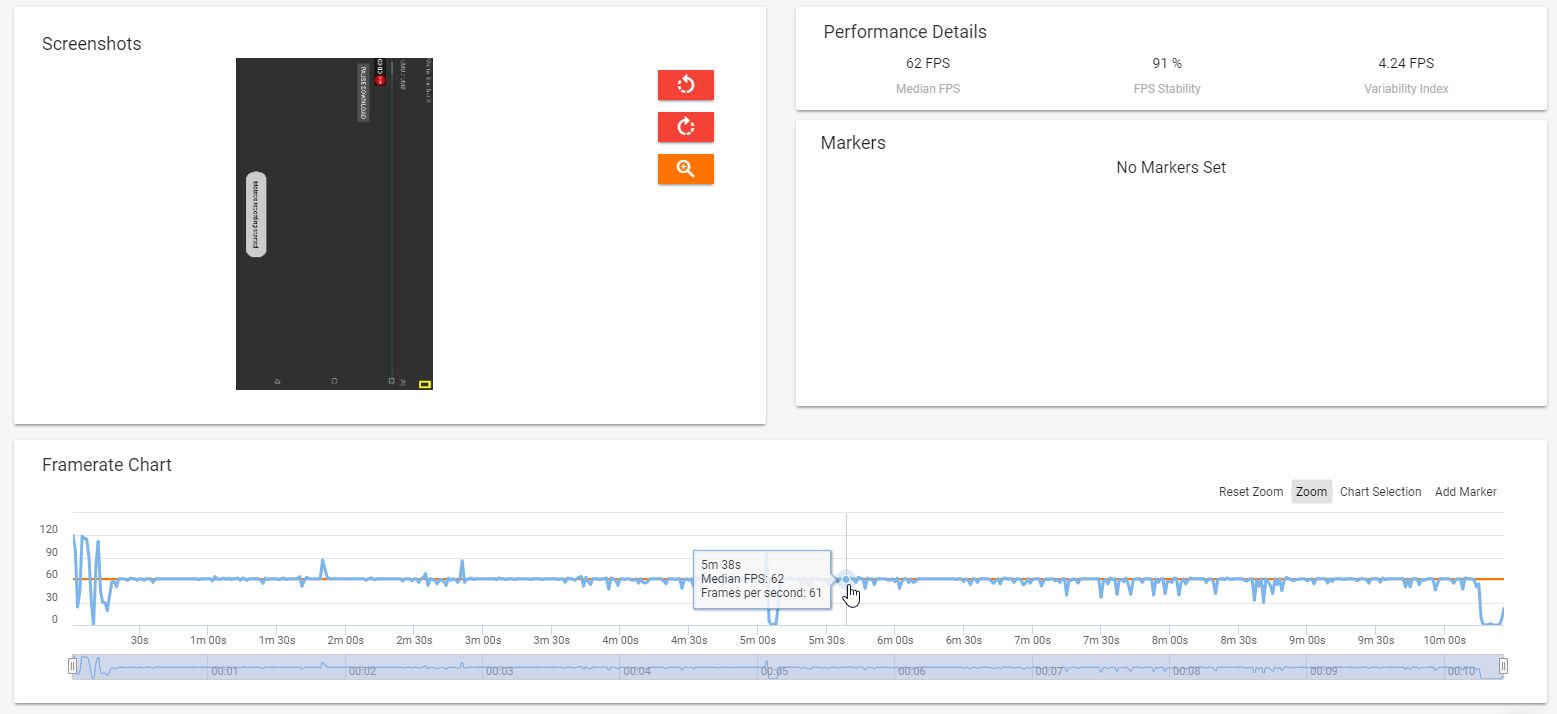1557x714 pixels.
Task: Open the phone screenshot thumbnail
Action: [334, 223]
